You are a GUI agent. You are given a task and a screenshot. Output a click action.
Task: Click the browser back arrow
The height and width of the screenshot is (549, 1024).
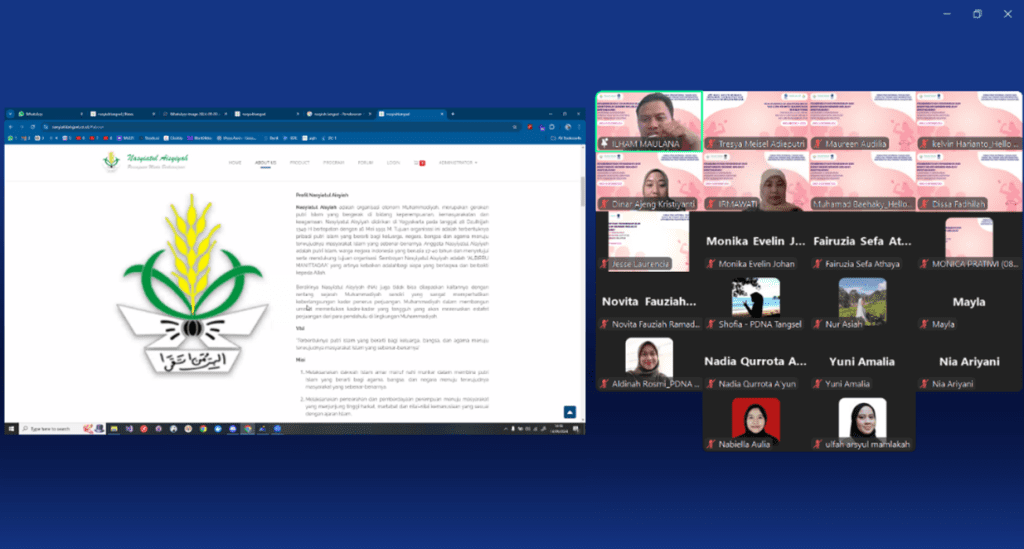10,127
